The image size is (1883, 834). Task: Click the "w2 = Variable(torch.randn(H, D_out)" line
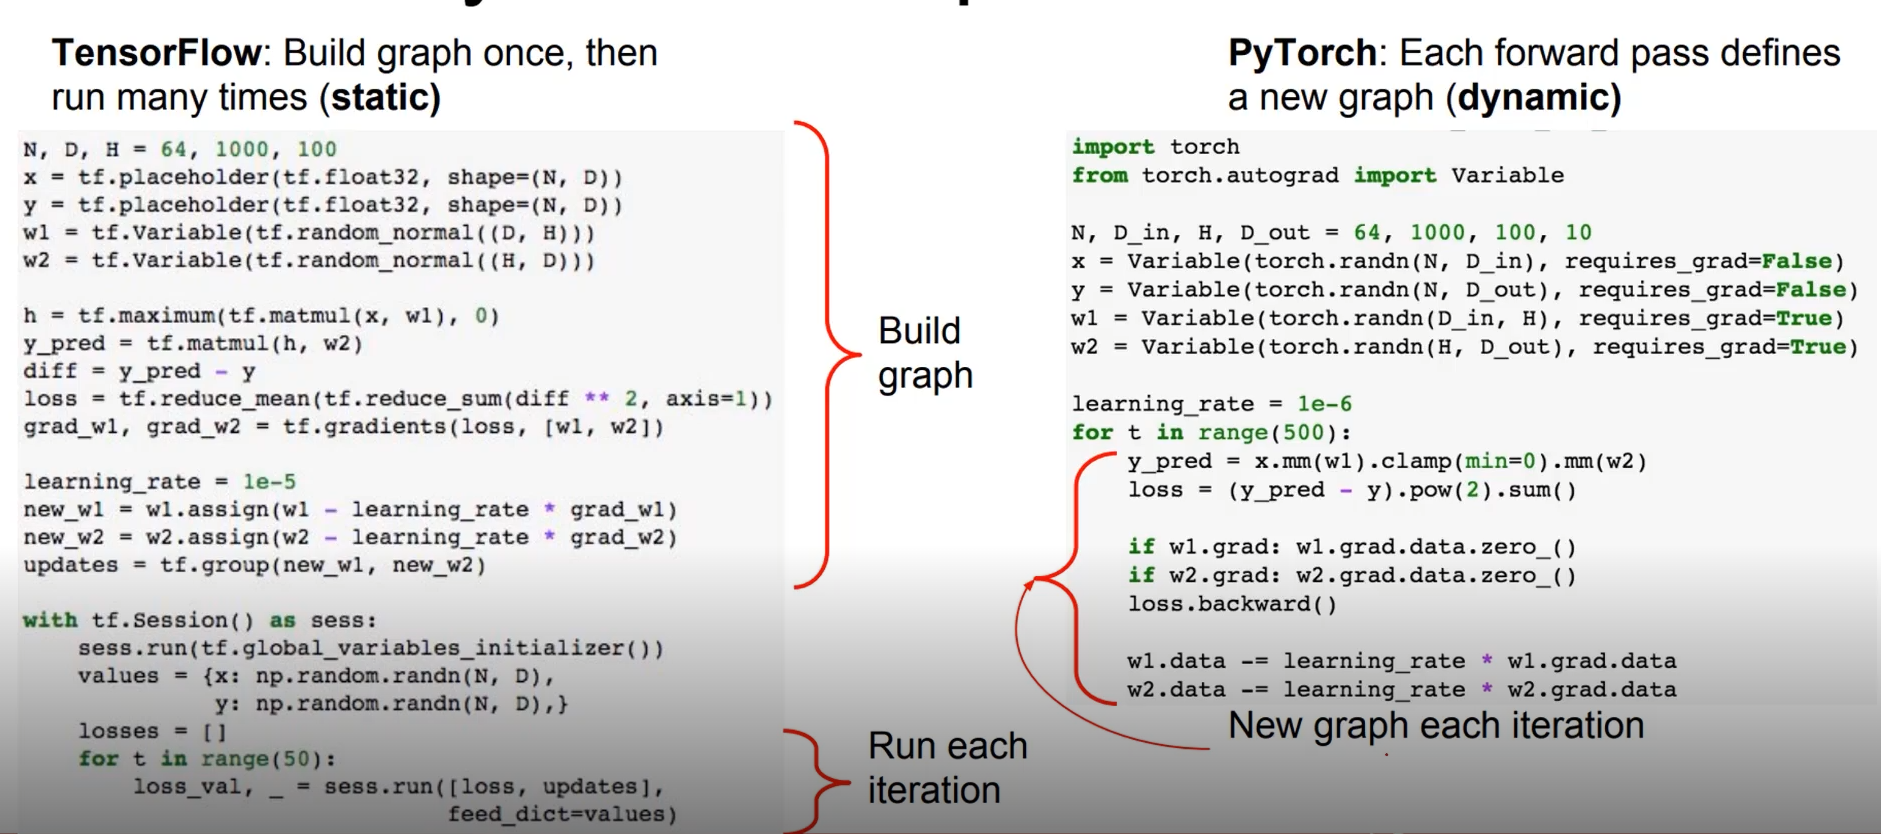[1465, 347]
